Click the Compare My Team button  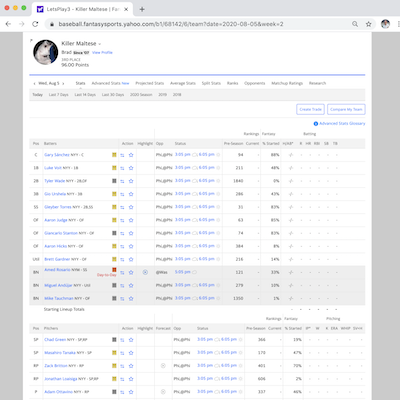346,109
